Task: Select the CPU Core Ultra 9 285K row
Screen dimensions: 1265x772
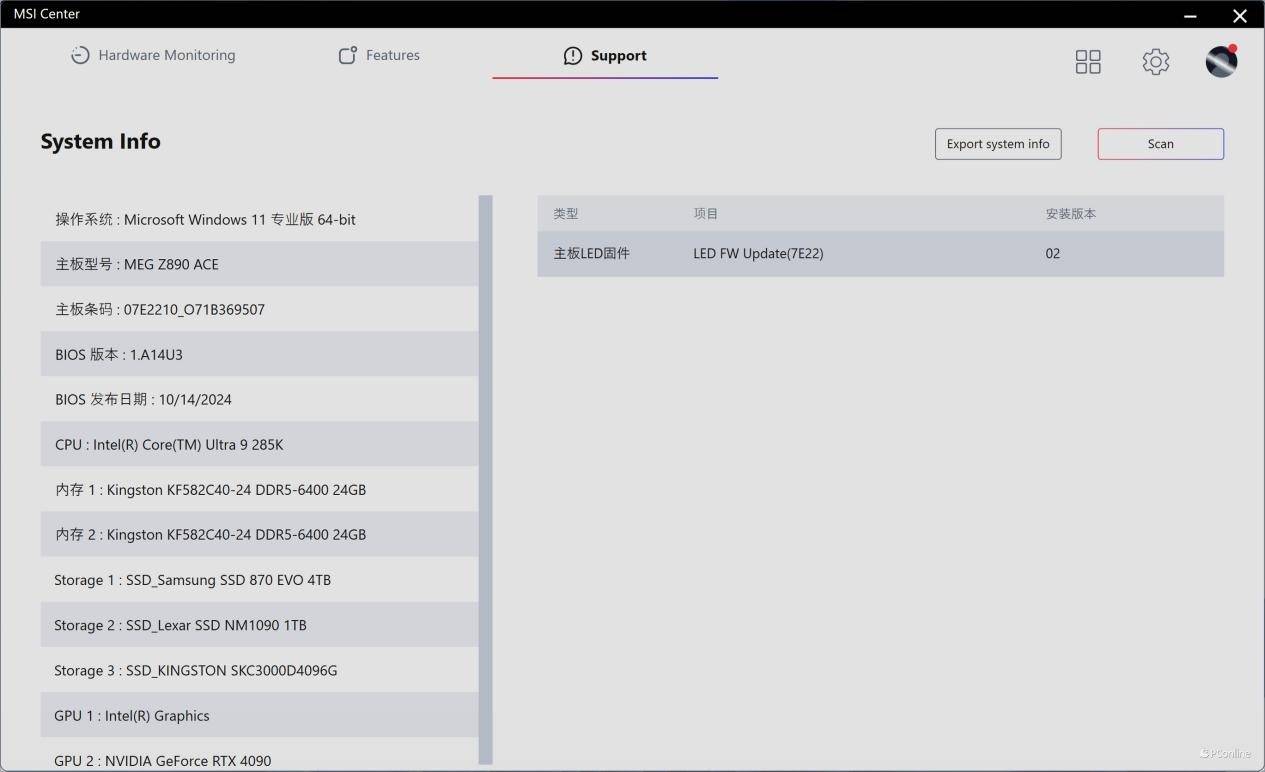Action: coord(259,444)
